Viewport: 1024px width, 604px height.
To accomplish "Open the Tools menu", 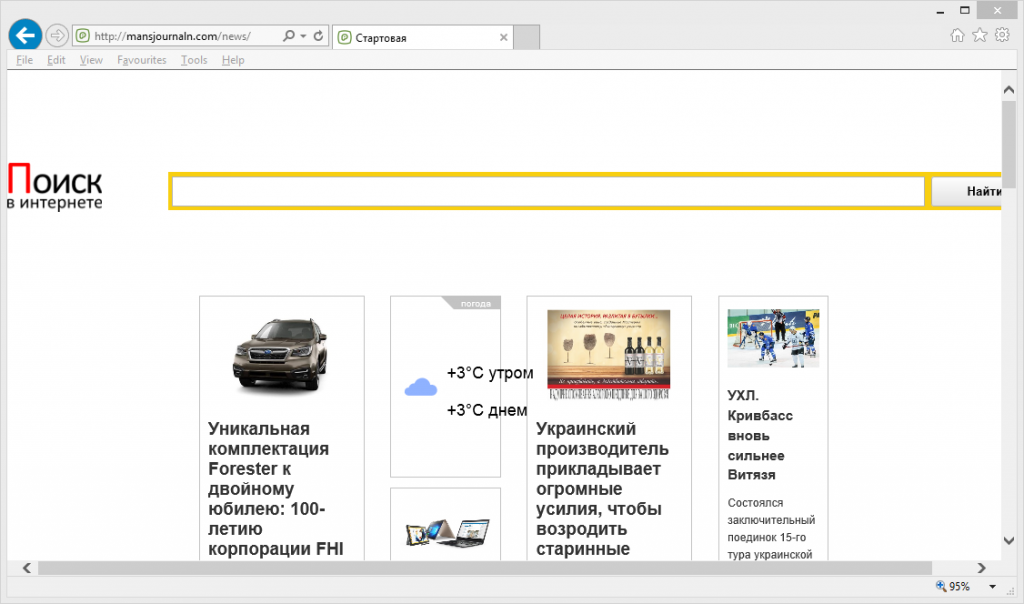I will click(194, 60).
